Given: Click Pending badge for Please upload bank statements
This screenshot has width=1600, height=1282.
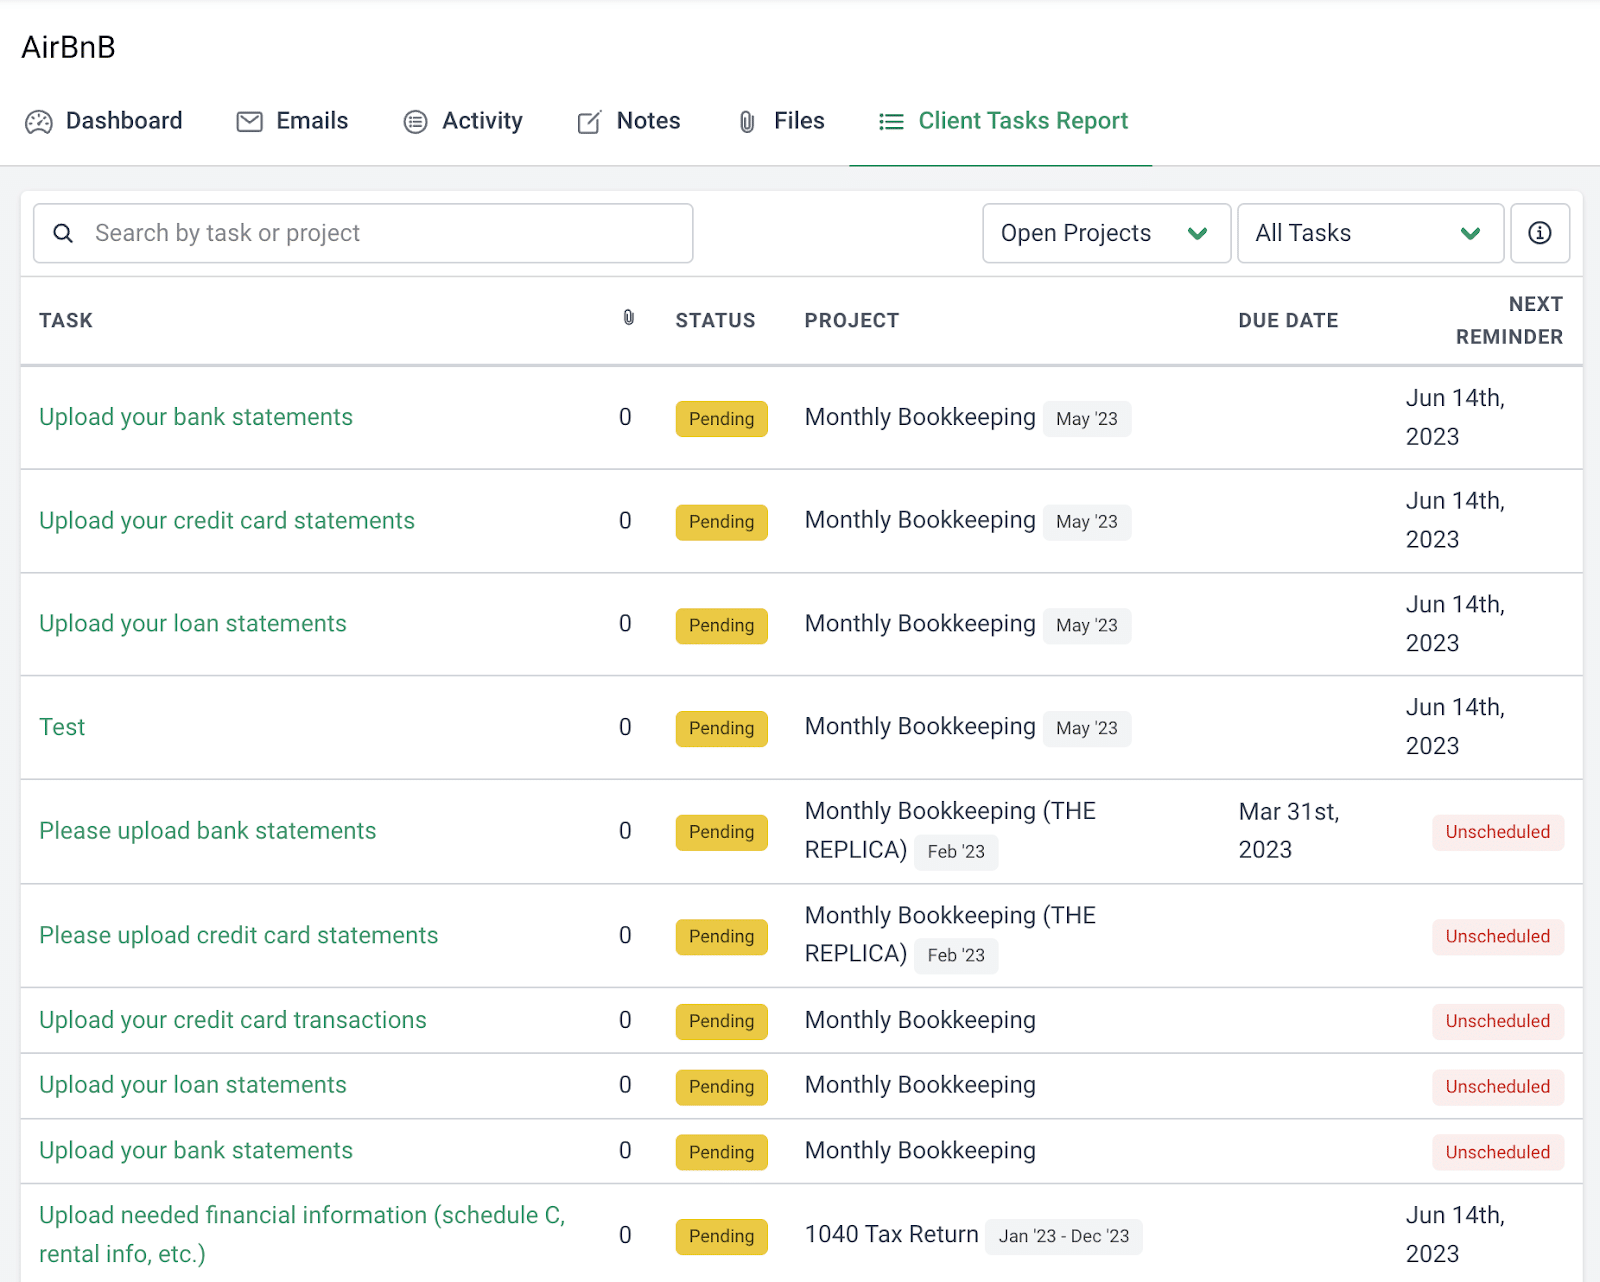Looking at the screenshot, I should pos(721,832).
